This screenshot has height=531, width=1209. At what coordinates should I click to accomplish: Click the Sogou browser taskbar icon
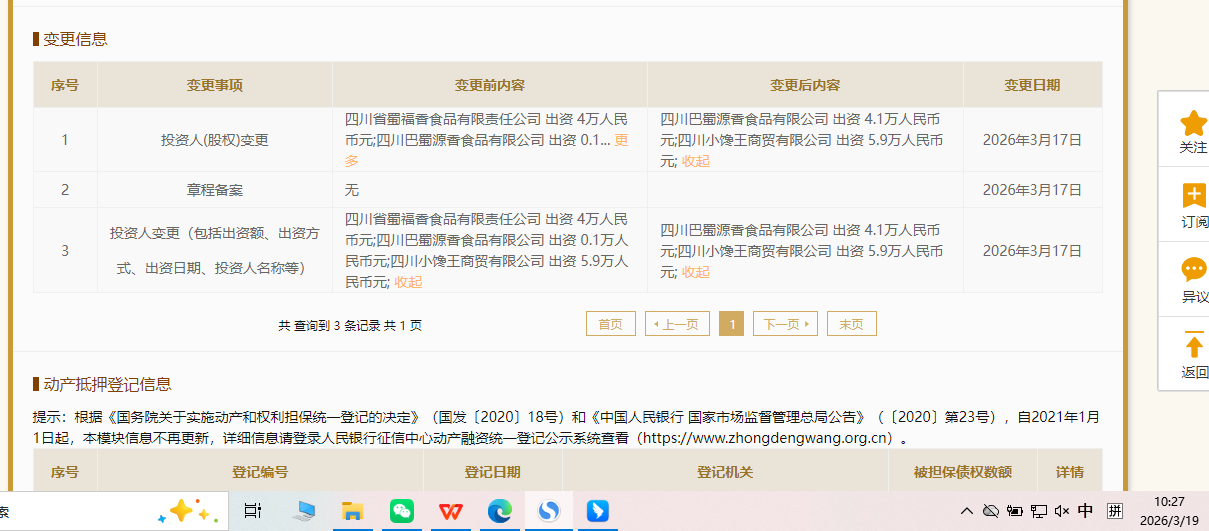[549, 511]
